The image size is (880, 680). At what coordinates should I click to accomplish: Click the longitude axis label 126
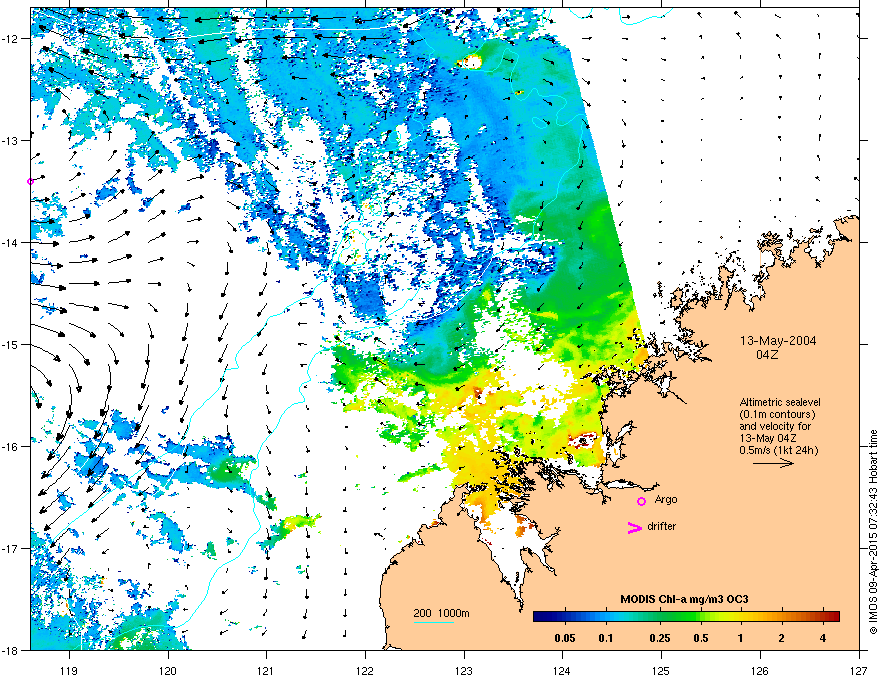point(760,670)
